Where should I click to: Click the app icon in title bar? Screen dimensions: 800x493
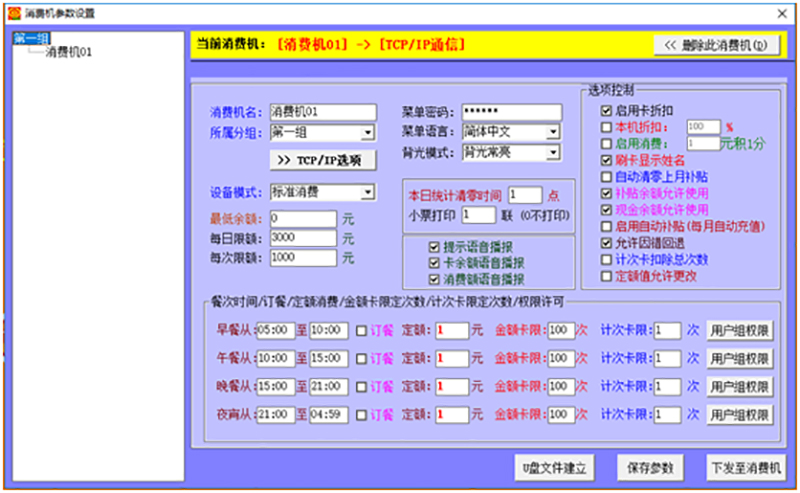click(x=10, y=11)
